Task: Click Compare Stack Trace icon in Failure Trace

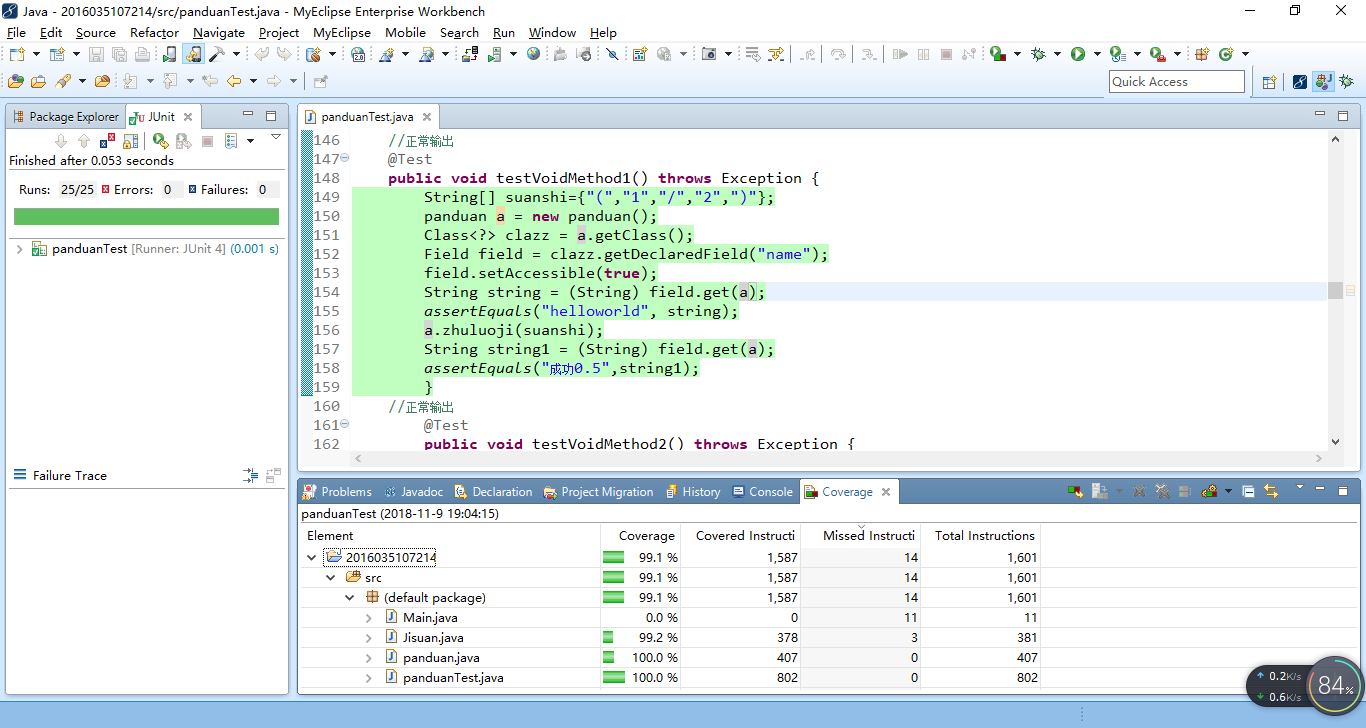Action: pos(273,476)
